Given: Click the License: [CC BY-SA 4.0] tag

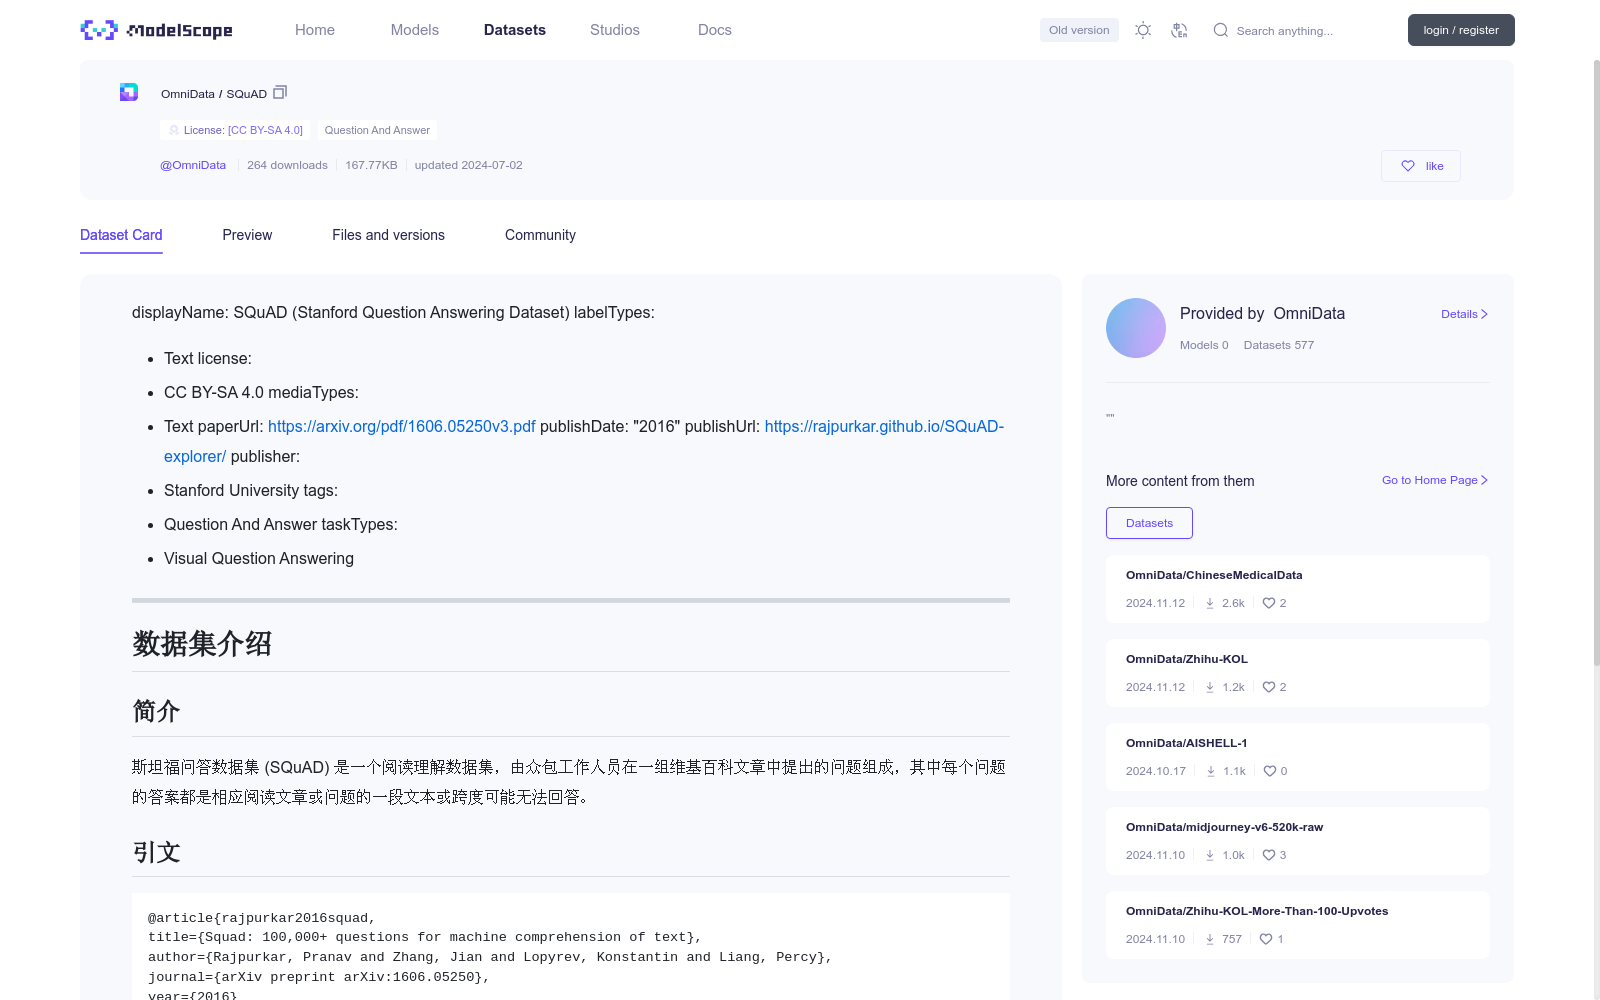Looking at the screenshot, I should 235,130.
